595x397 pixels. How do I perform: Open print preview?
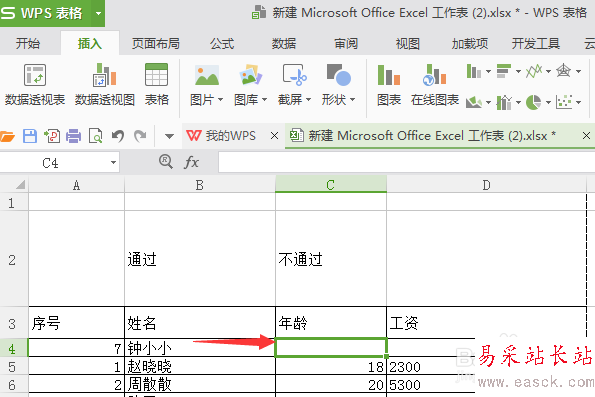click(x=95, y=136)
